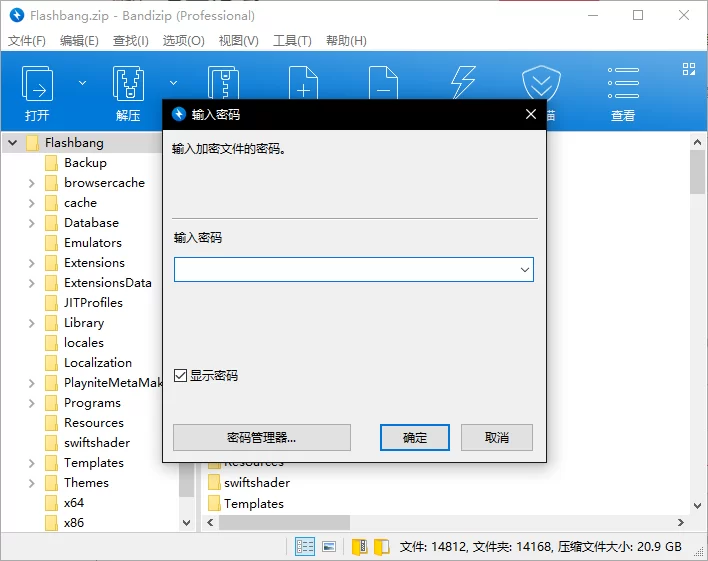Select image preview view in status bar

[329, 547]
